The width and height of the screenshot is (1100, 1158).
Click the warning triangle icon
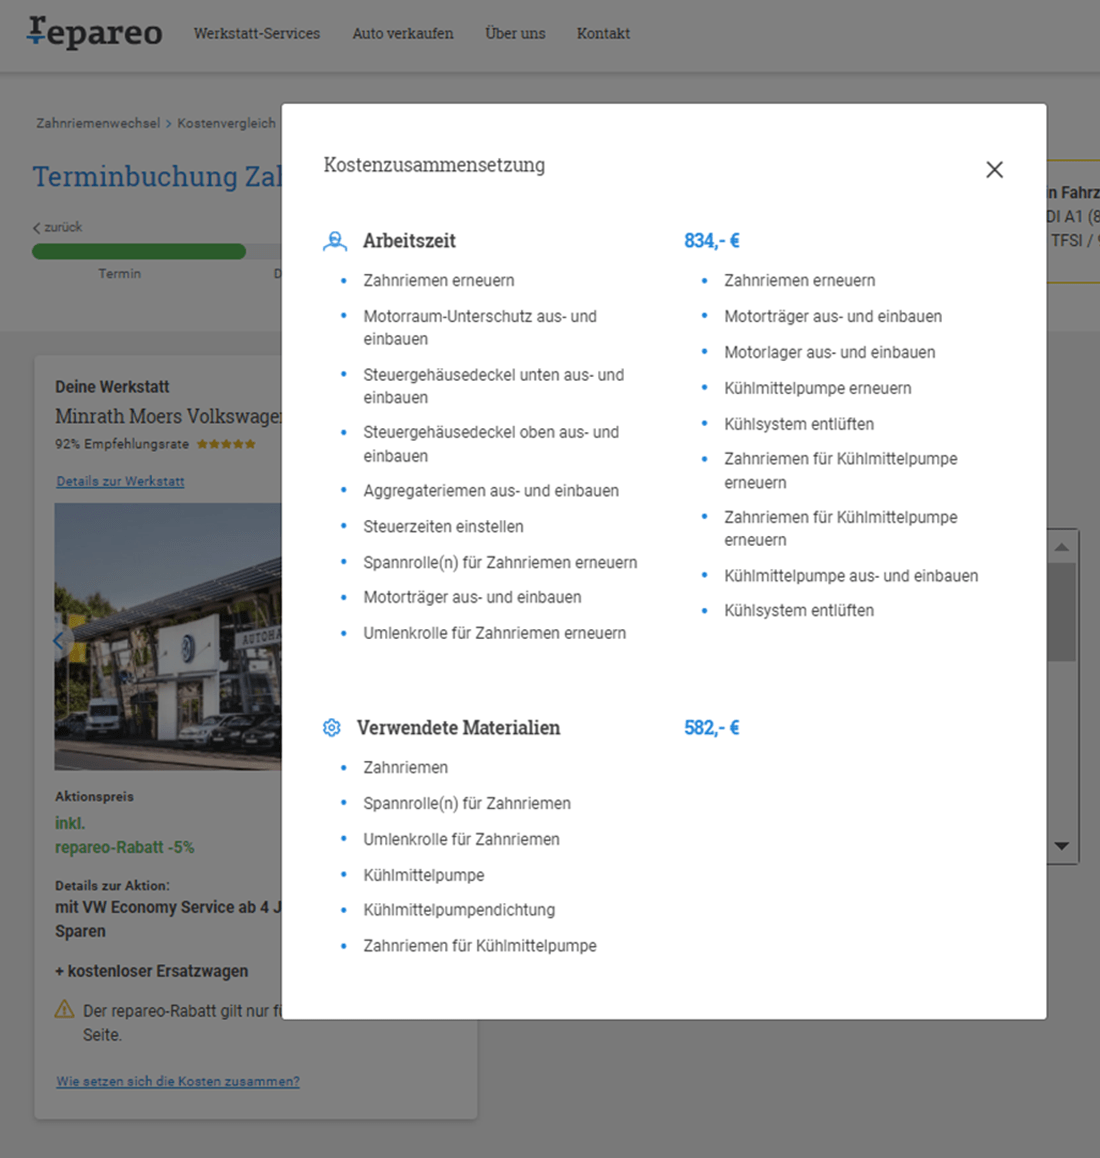tap(64, 1009)
